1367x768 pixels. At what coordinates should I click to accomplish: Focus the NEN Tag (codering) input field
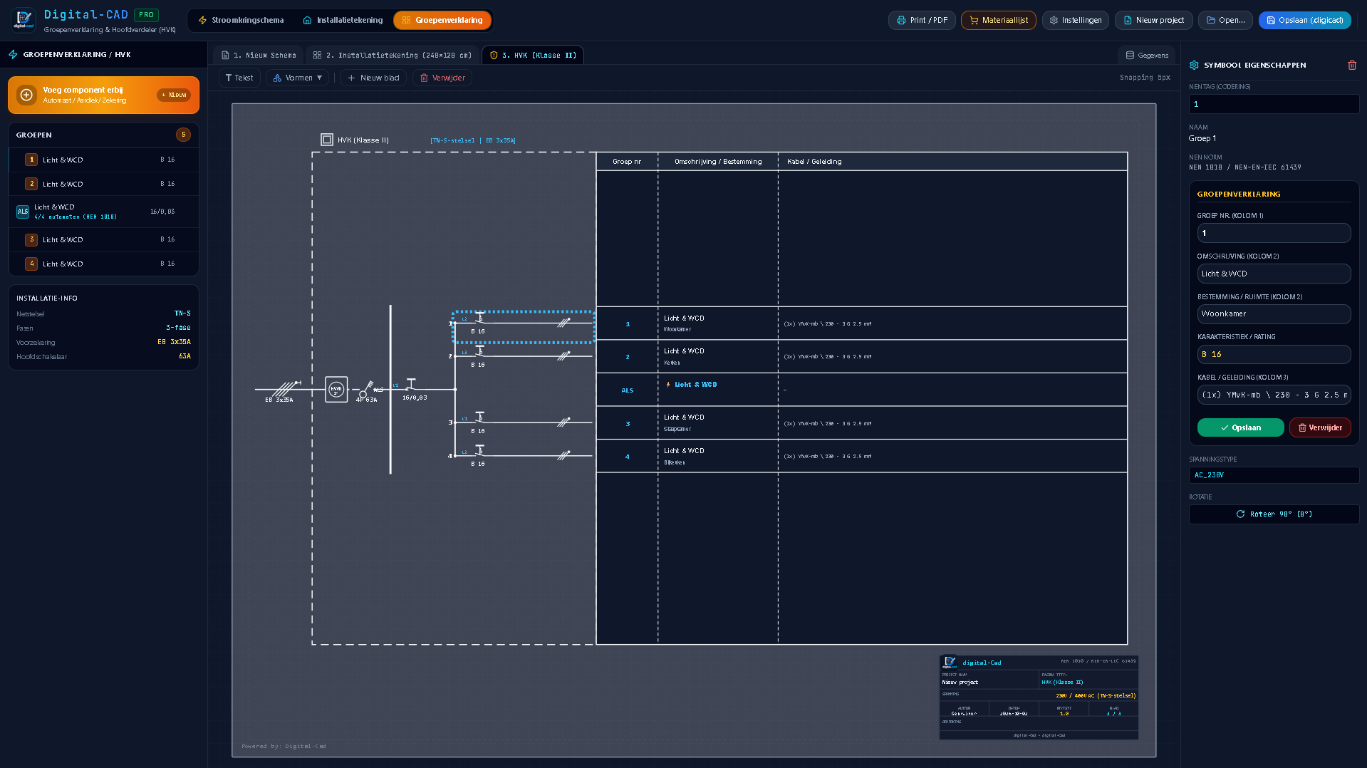(x=1274, y=104)
